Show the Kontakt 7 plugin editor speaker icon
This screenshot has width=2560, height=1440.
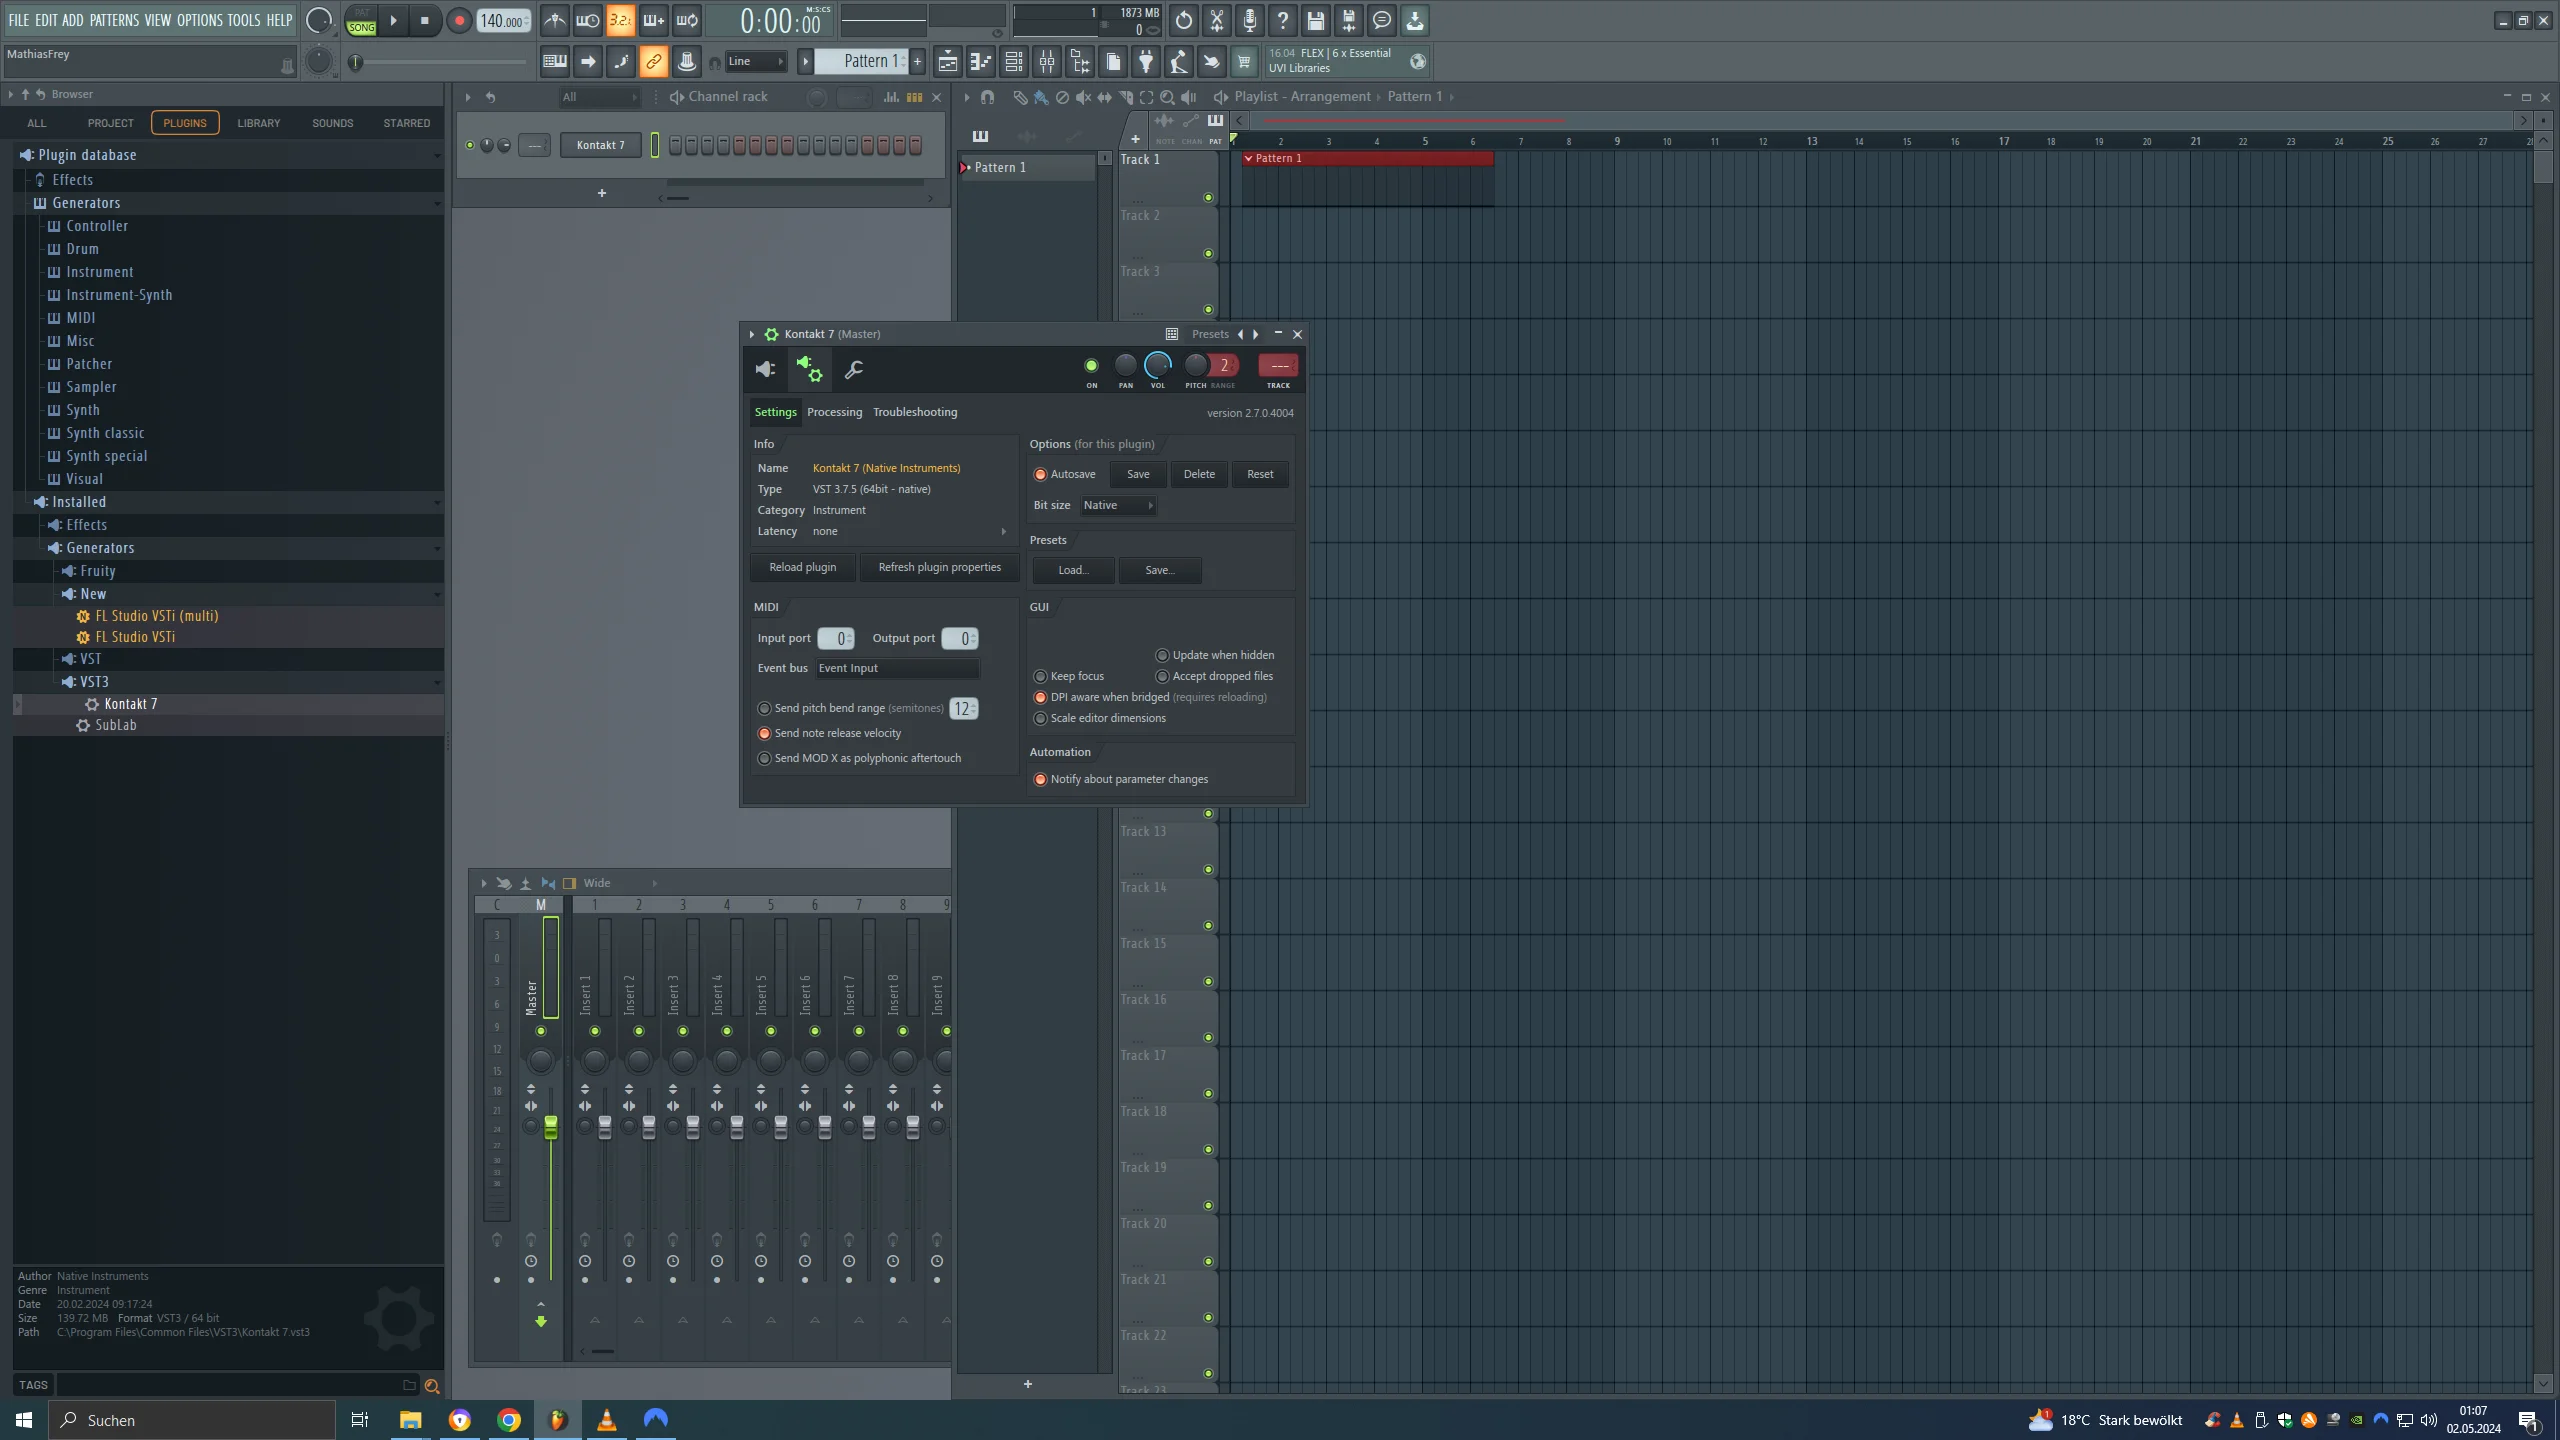pos(765,370)
